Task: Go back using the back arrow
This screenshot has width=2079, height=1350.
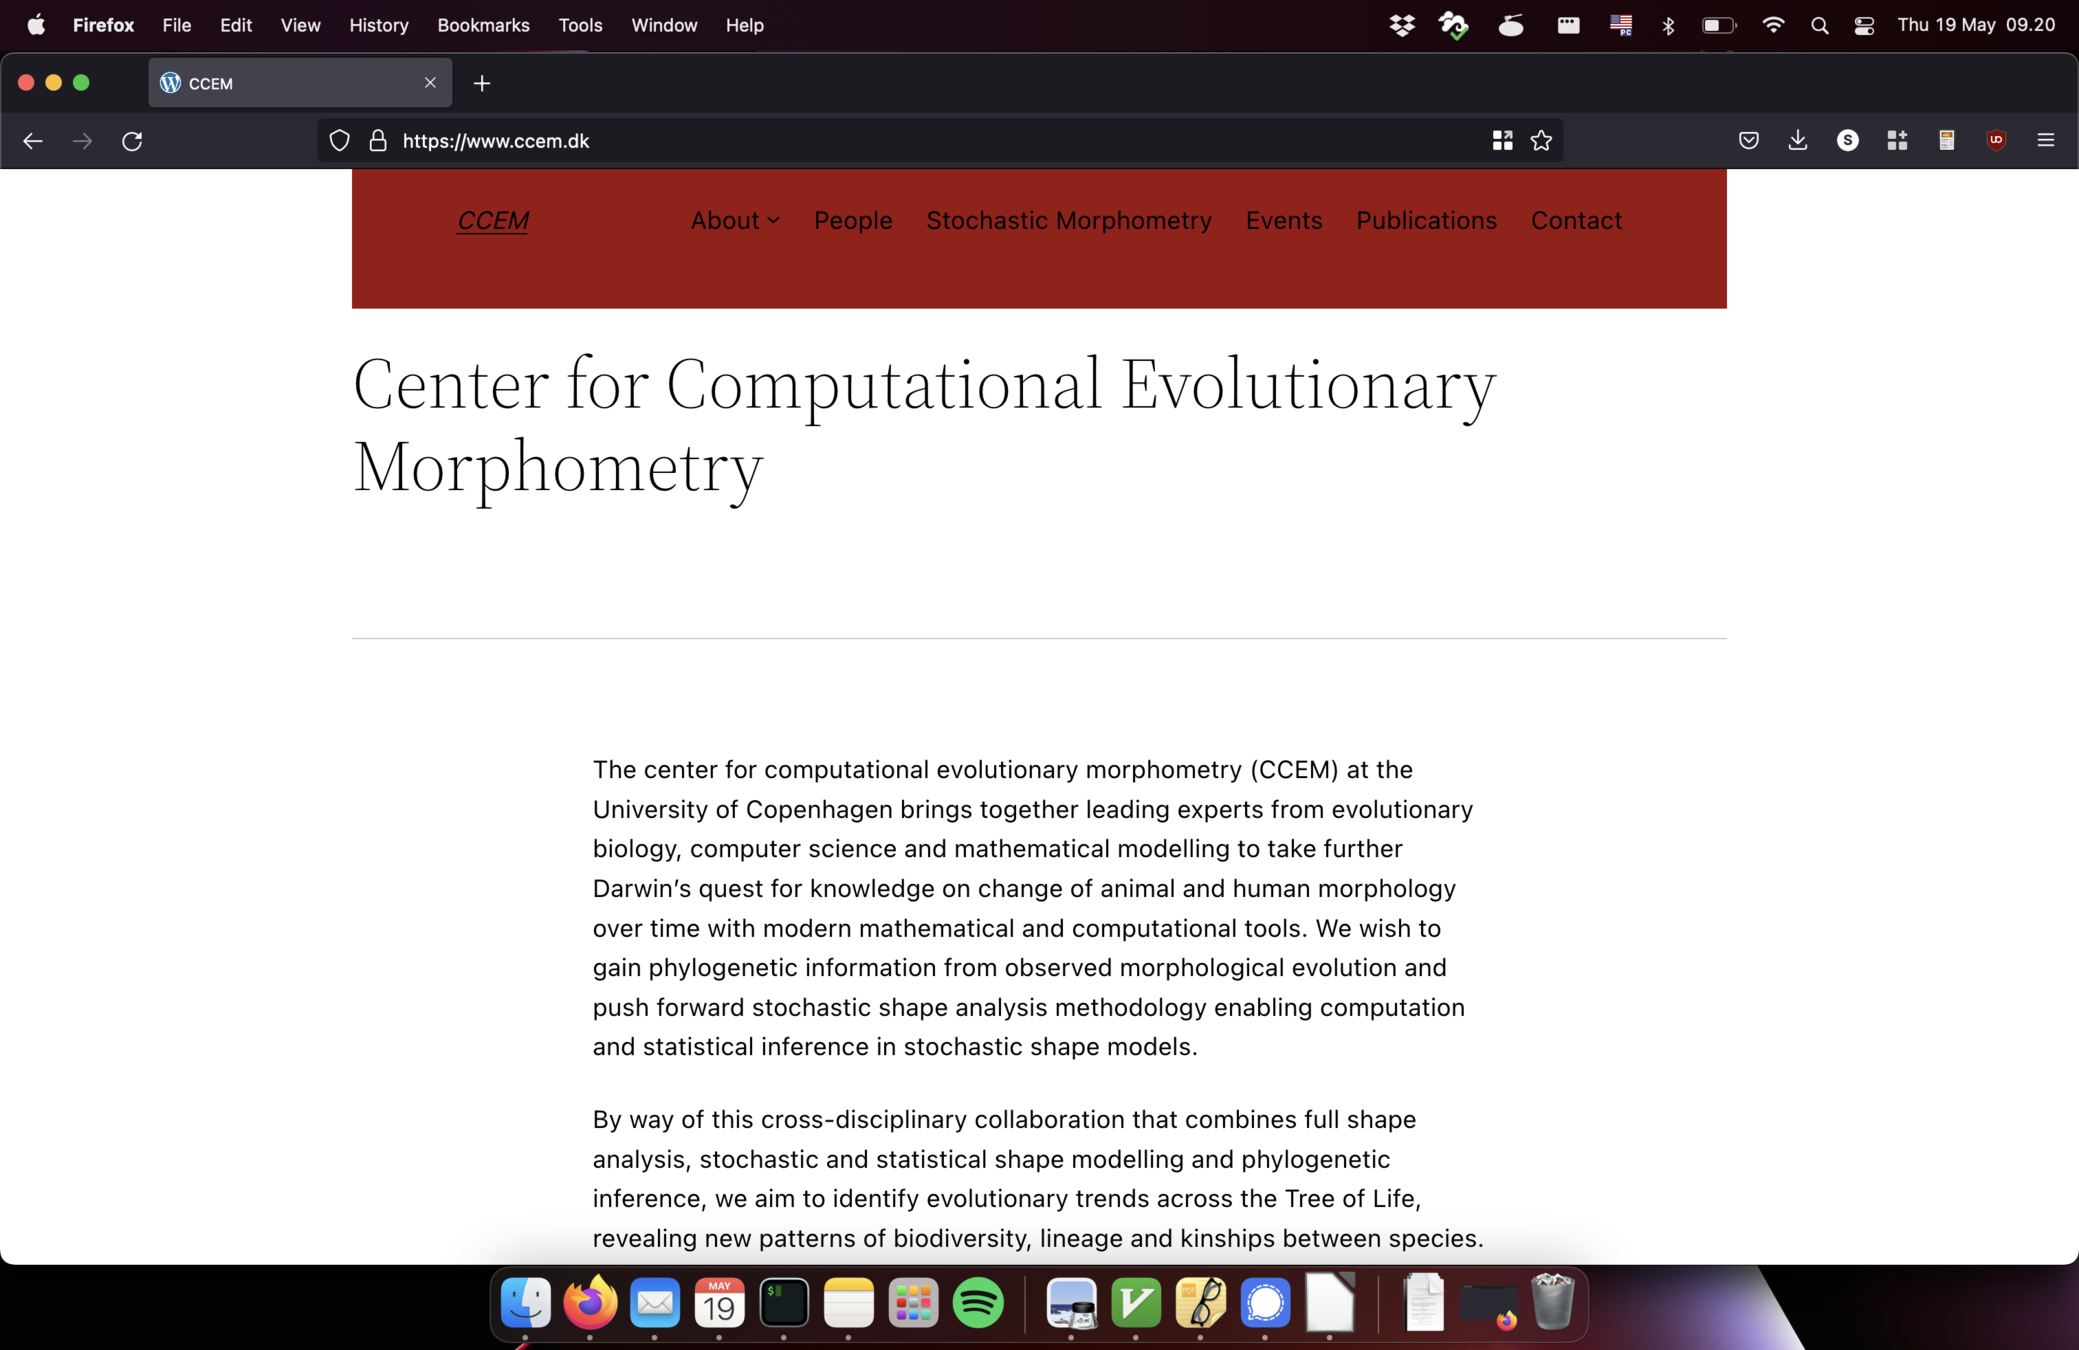Action: click(33, 141)
